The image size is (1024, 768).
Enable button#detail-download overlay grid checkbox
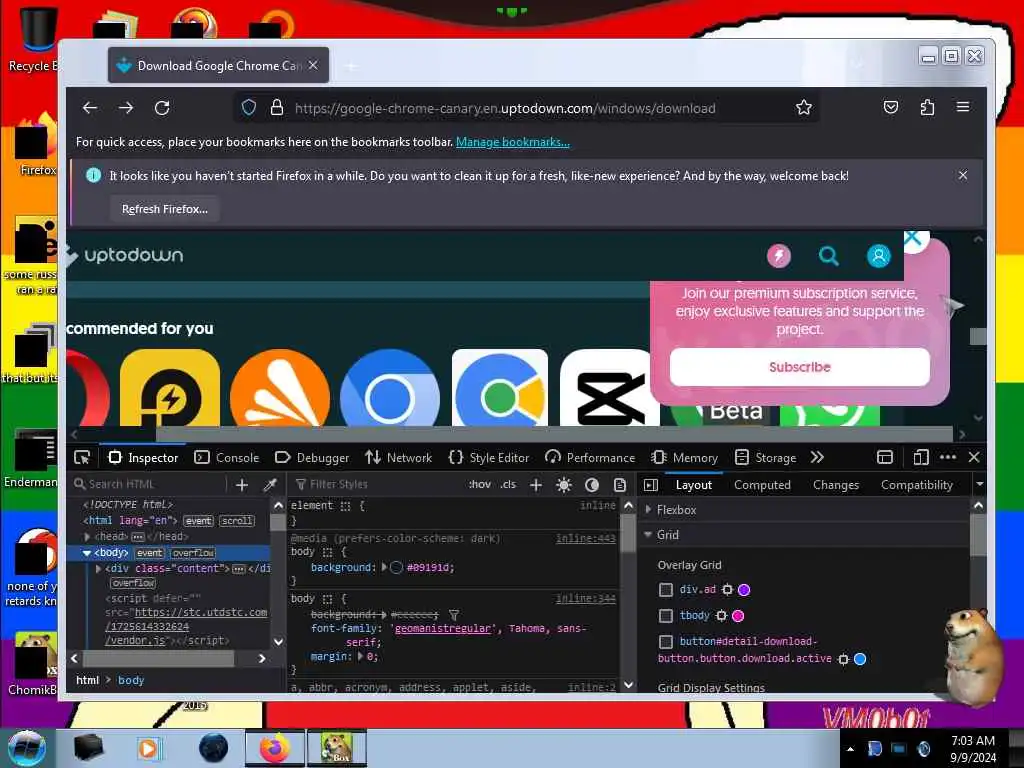pos(665,641)
